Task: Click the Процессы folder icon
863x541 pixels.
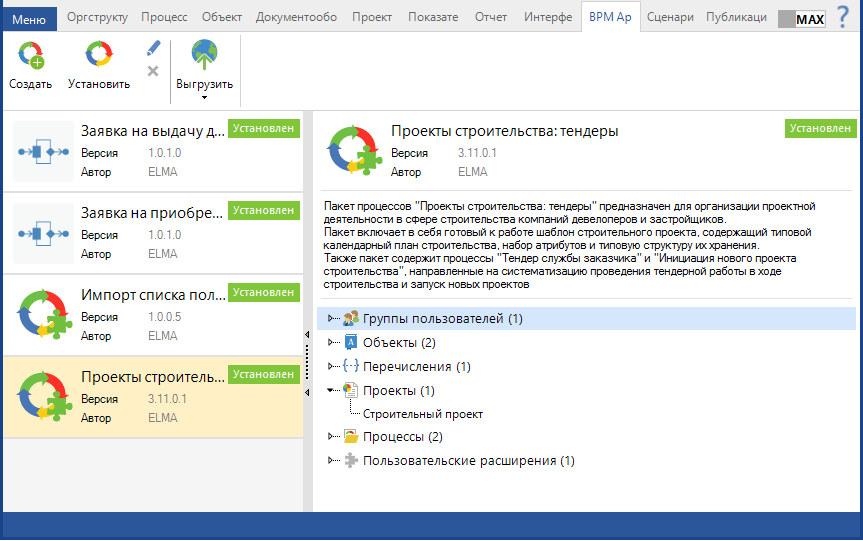Action: click(350, 437)
